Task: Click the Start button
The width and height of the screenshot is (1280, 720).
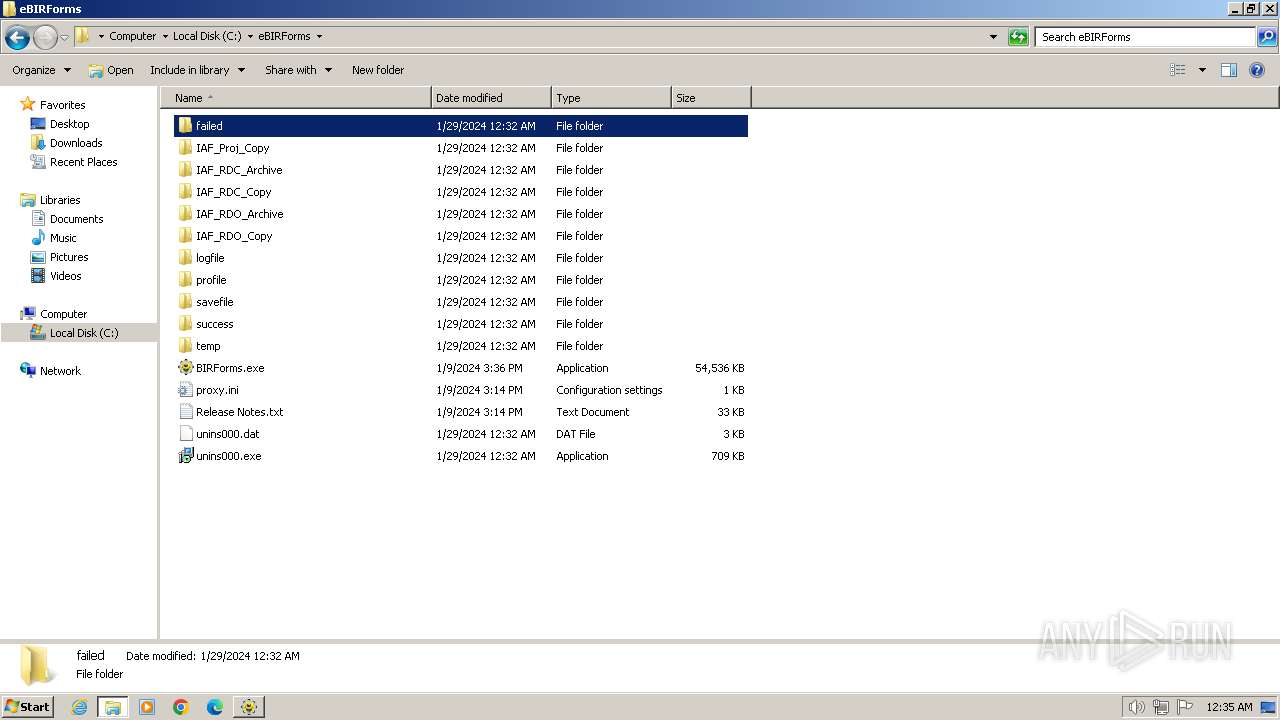Action: point(27,707)
